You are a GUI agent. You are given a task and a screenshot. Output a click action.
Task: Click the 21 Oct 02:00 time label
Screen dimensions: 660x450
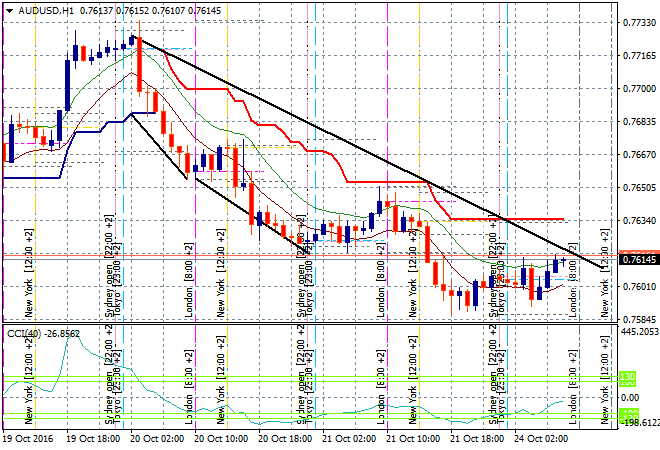point(349,439)
